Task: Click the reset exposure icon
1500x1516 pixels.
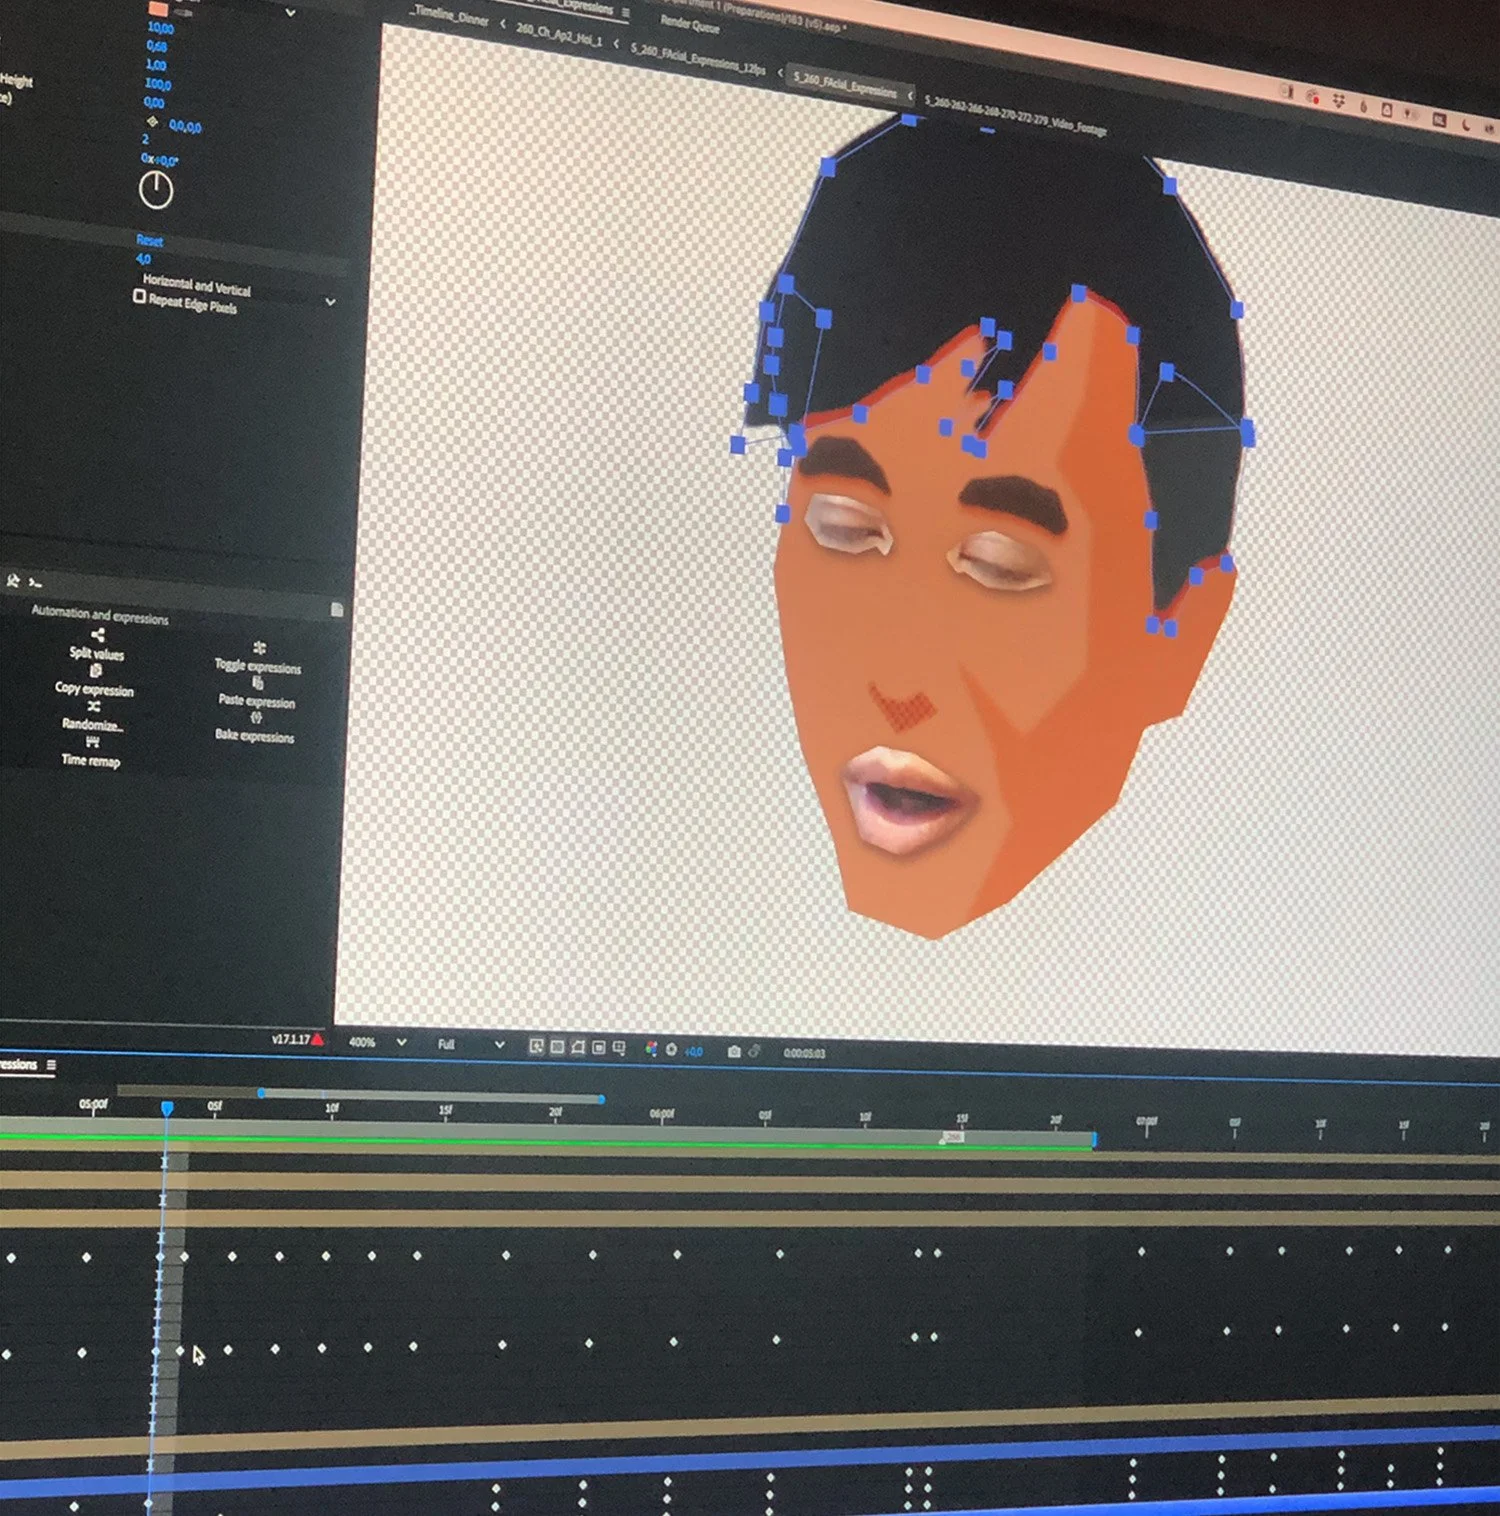Action: click(671, 1050)
